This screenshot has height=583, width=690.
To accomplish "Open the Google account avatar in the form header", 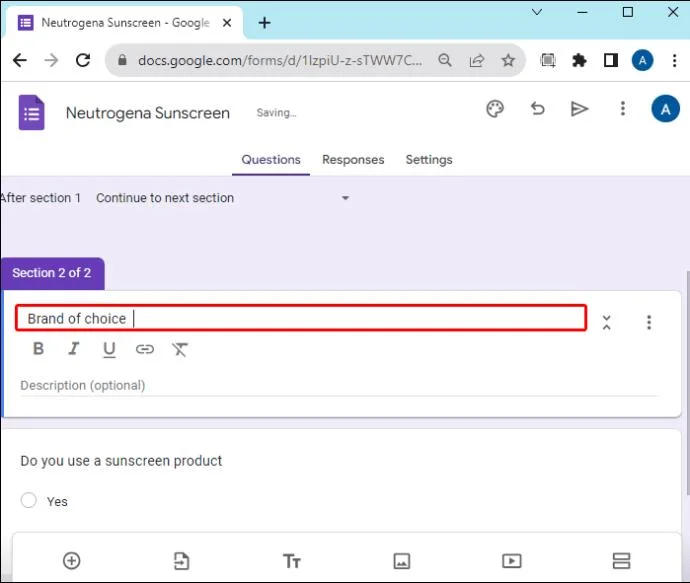I will (665, 109).
